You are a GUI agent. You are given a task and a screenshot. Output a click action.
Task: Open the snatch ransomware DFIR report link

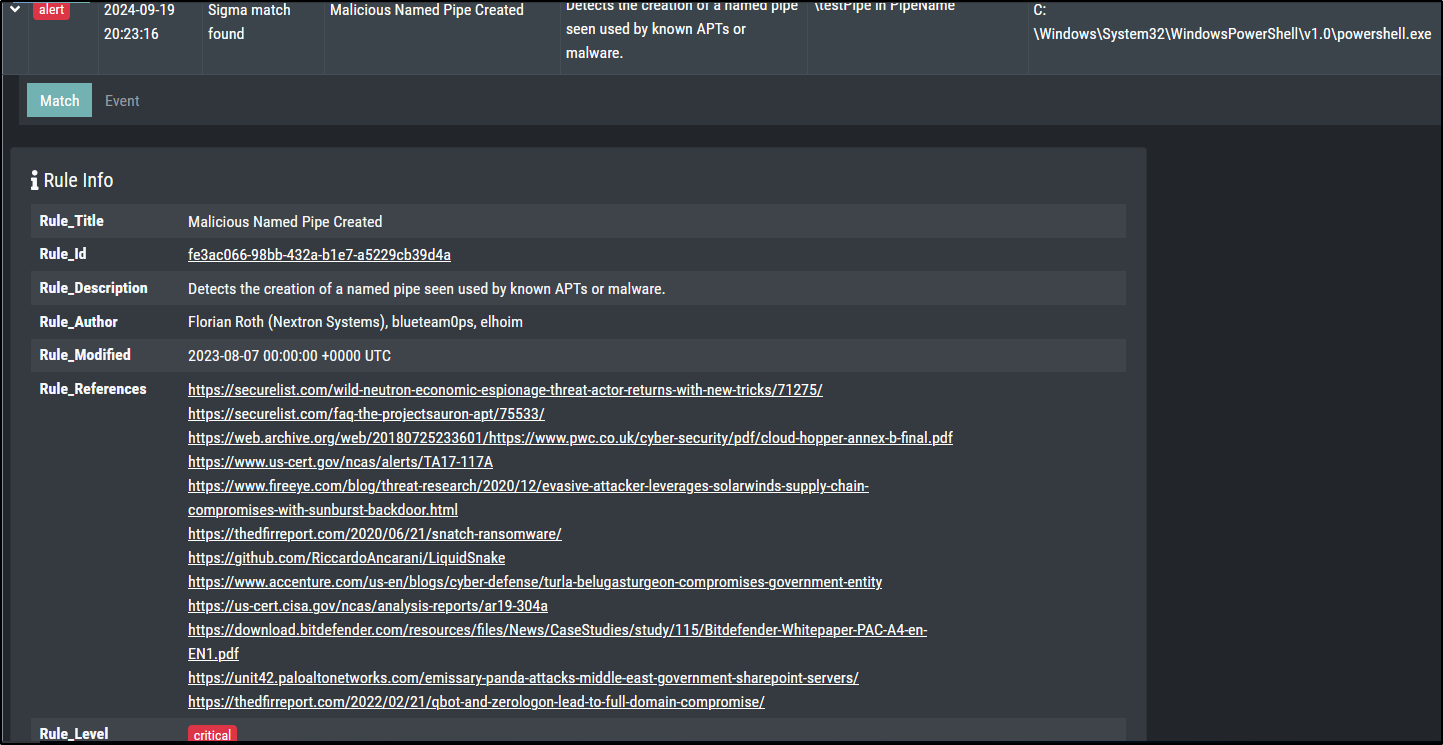click(x=375, y=533)
